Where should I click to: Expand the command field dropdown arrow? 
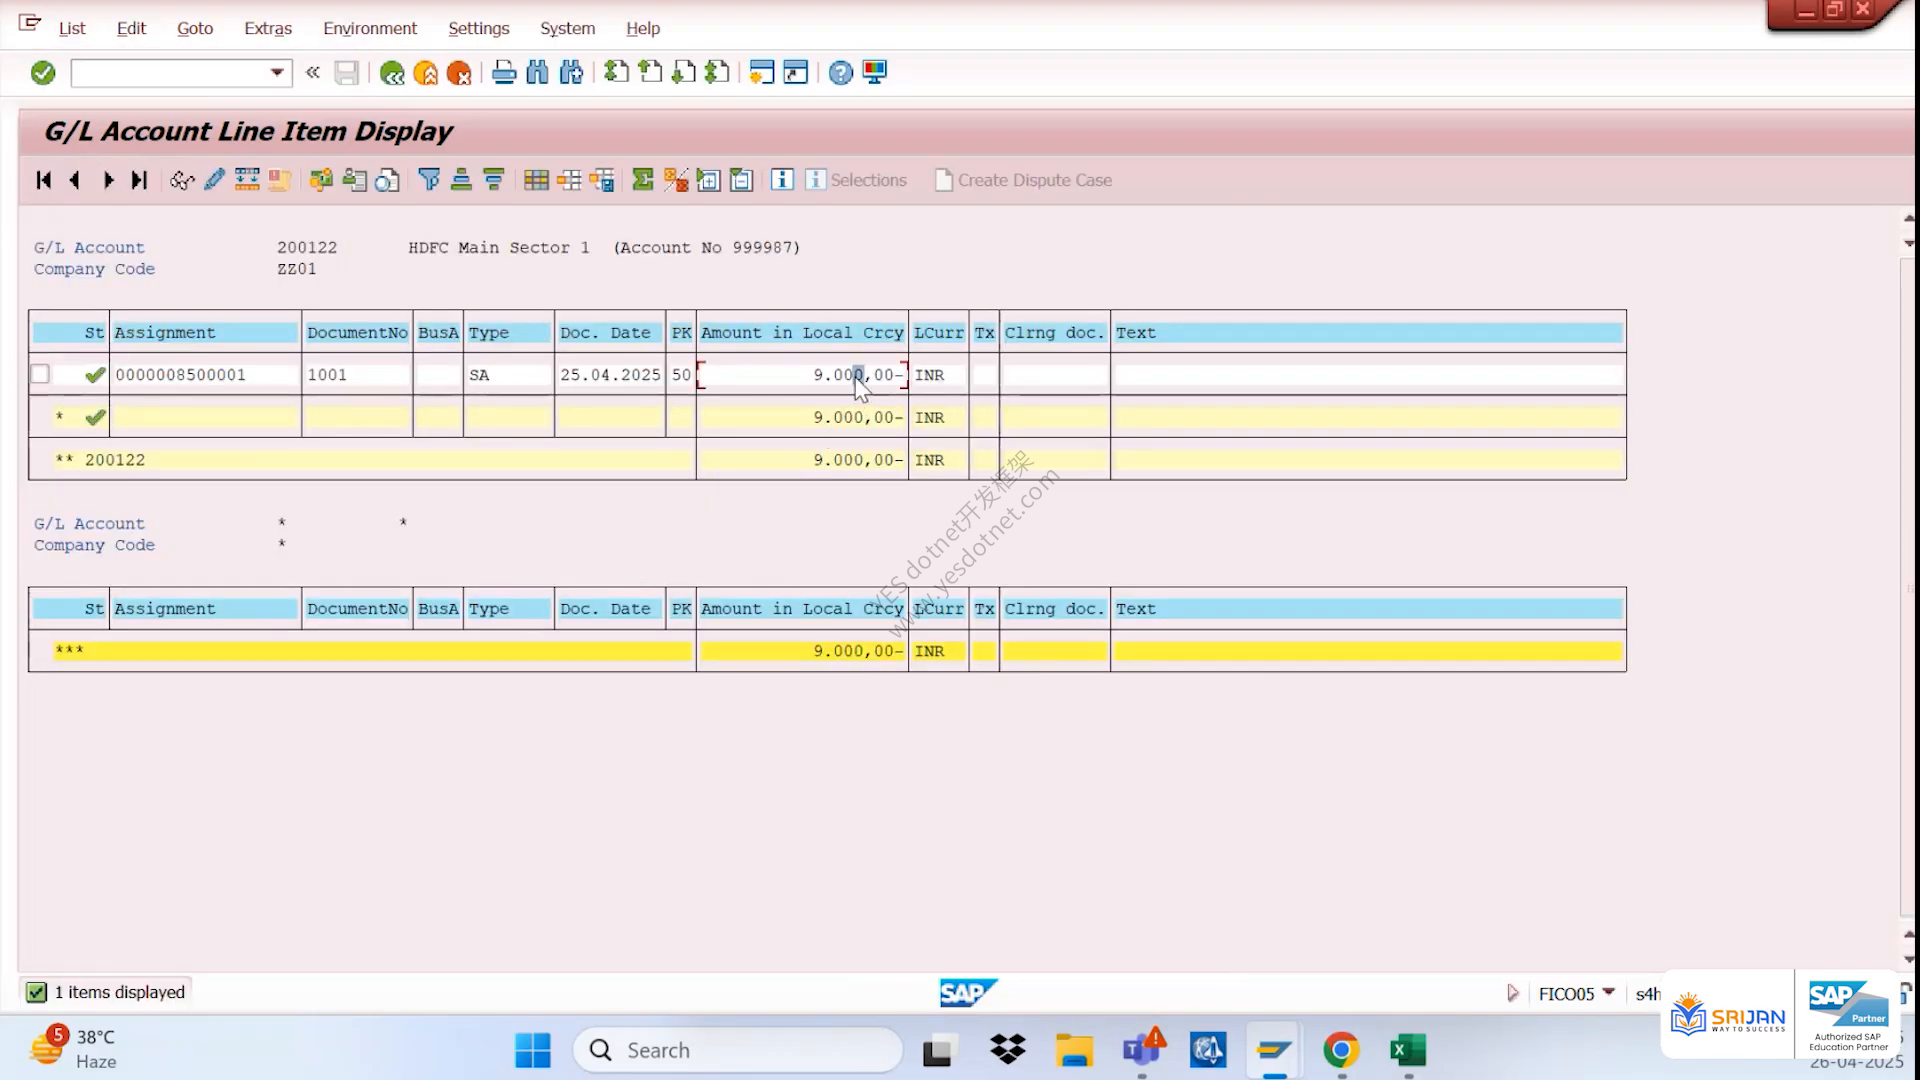point(277,73)
